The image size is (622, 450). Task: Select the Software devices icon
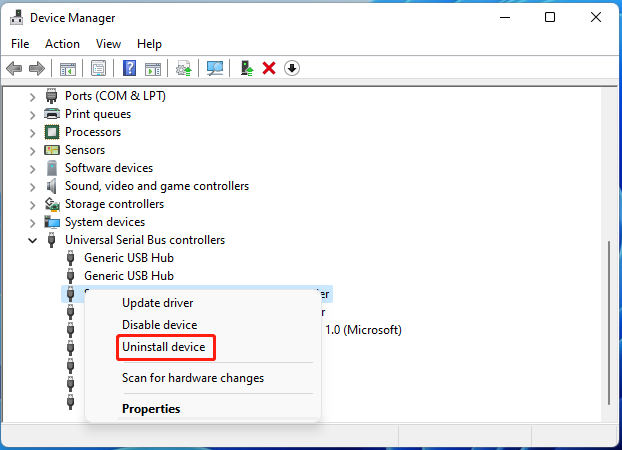coord(52,168)
